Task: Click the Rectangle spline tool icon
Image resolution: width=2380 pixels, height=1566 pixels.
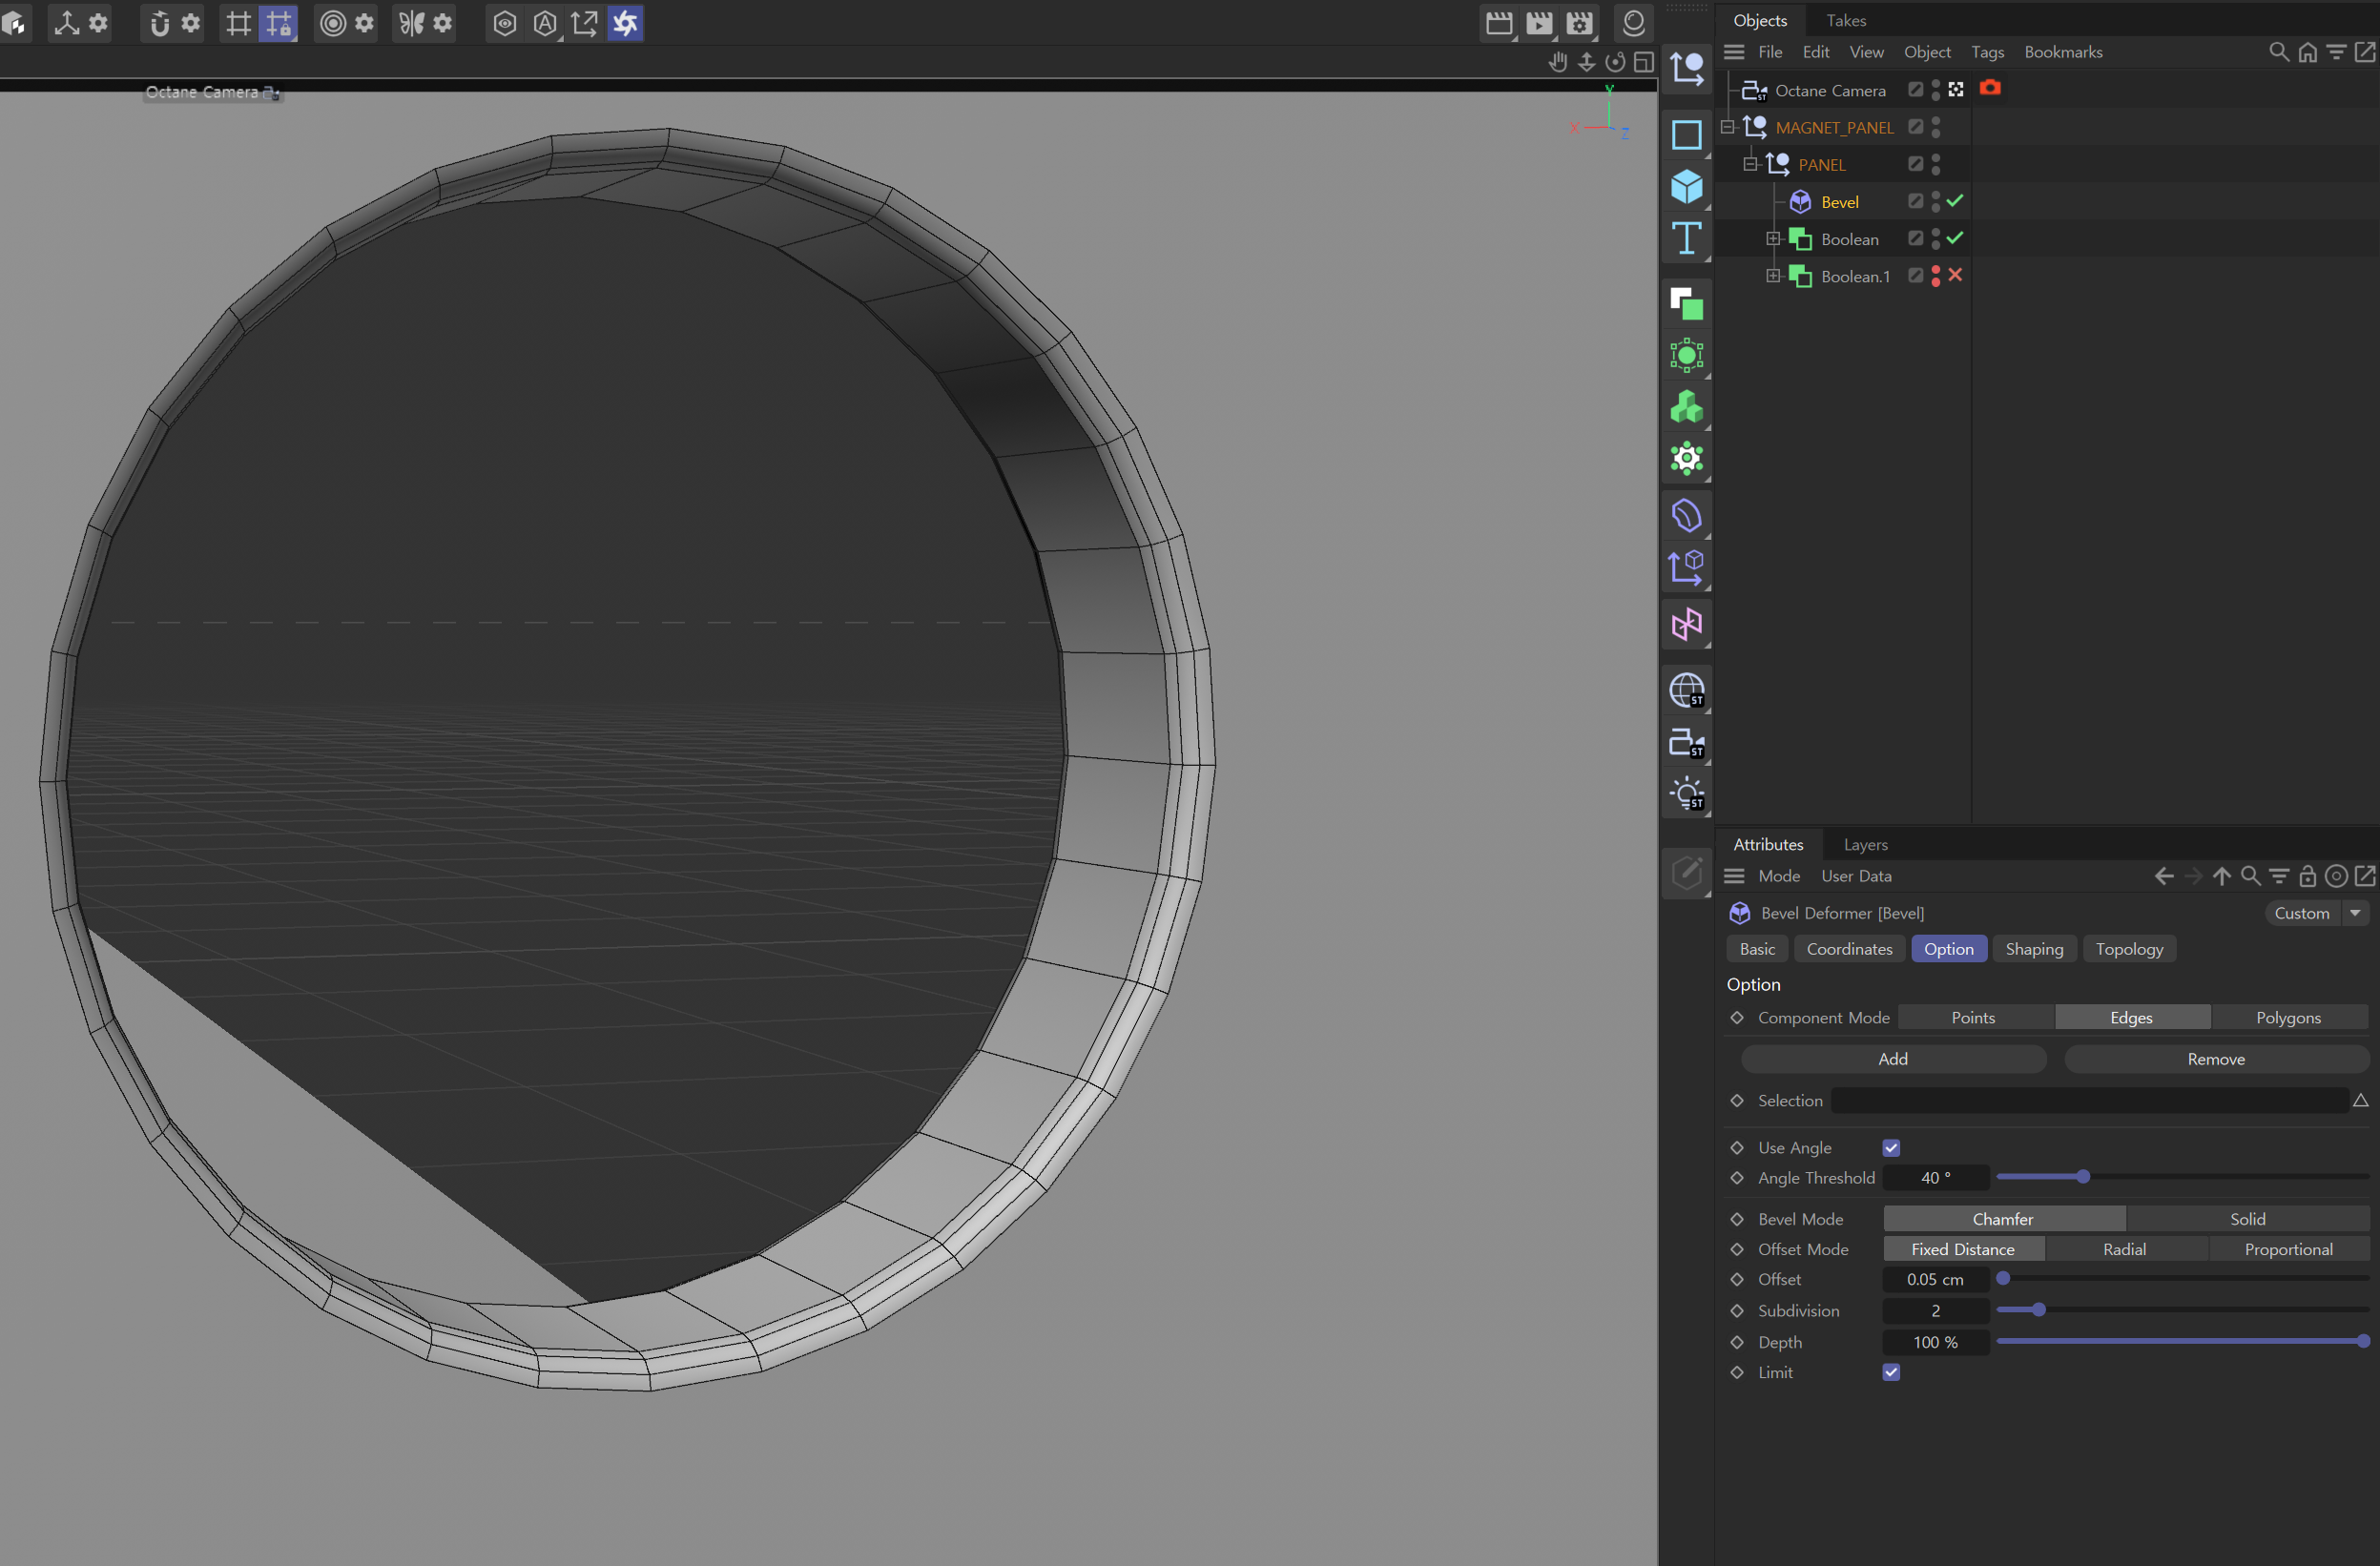Action: (1686, 135)
